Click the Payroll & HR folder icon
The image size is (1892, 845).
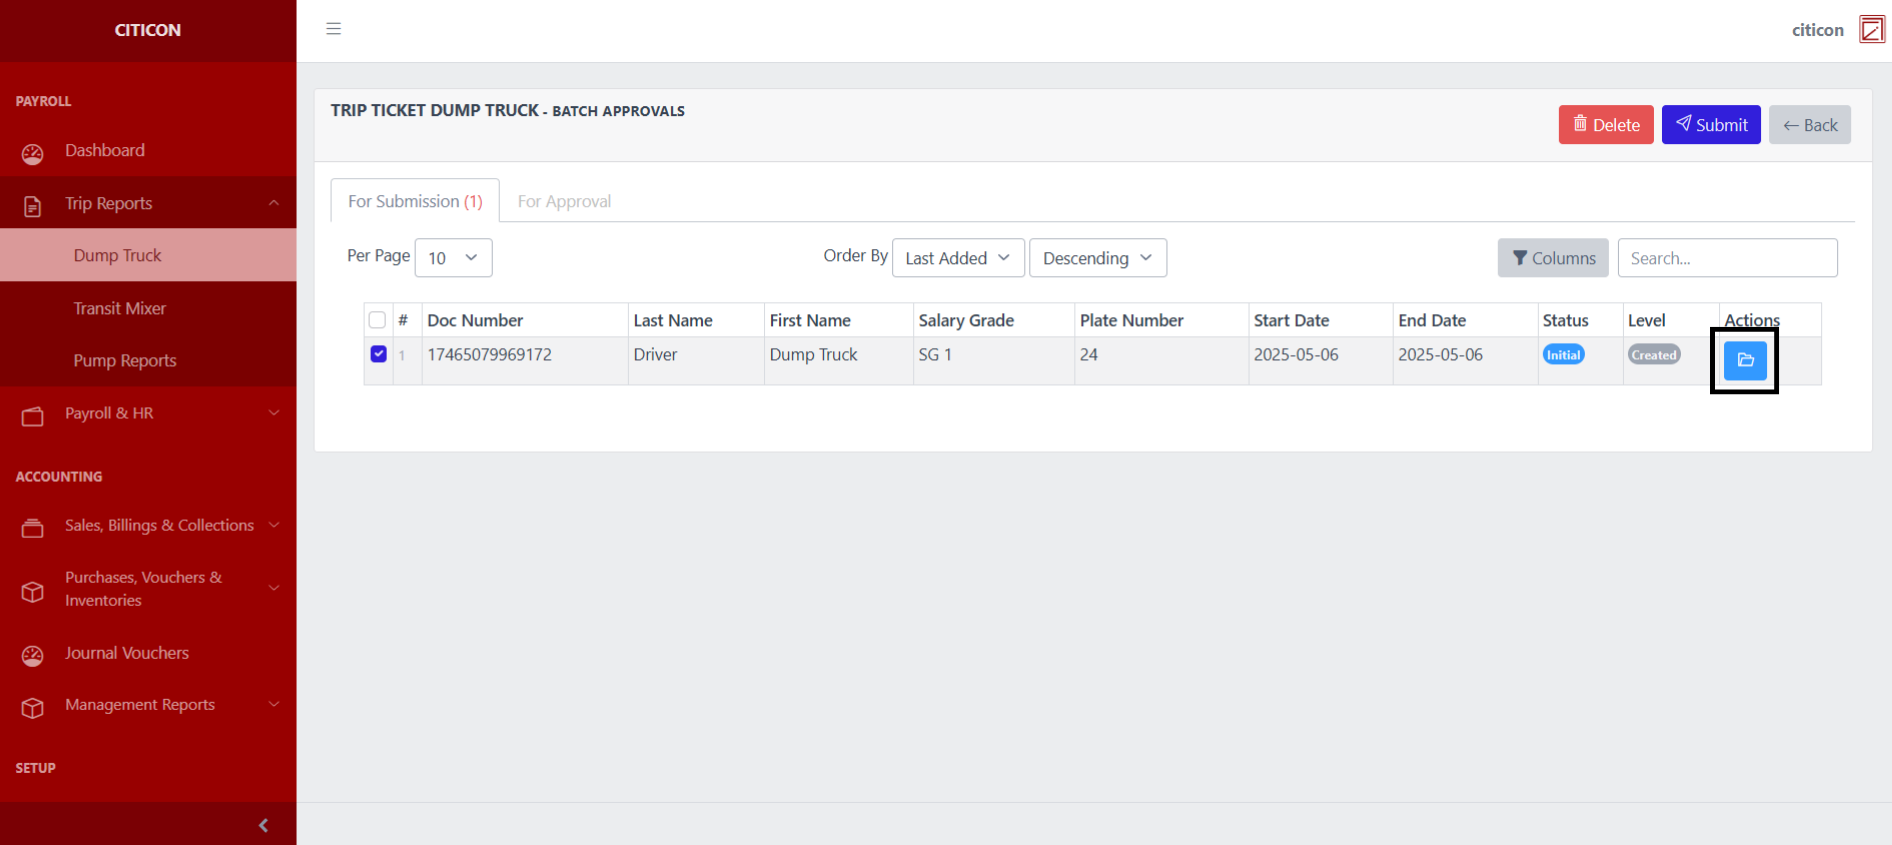click(33, 416)
